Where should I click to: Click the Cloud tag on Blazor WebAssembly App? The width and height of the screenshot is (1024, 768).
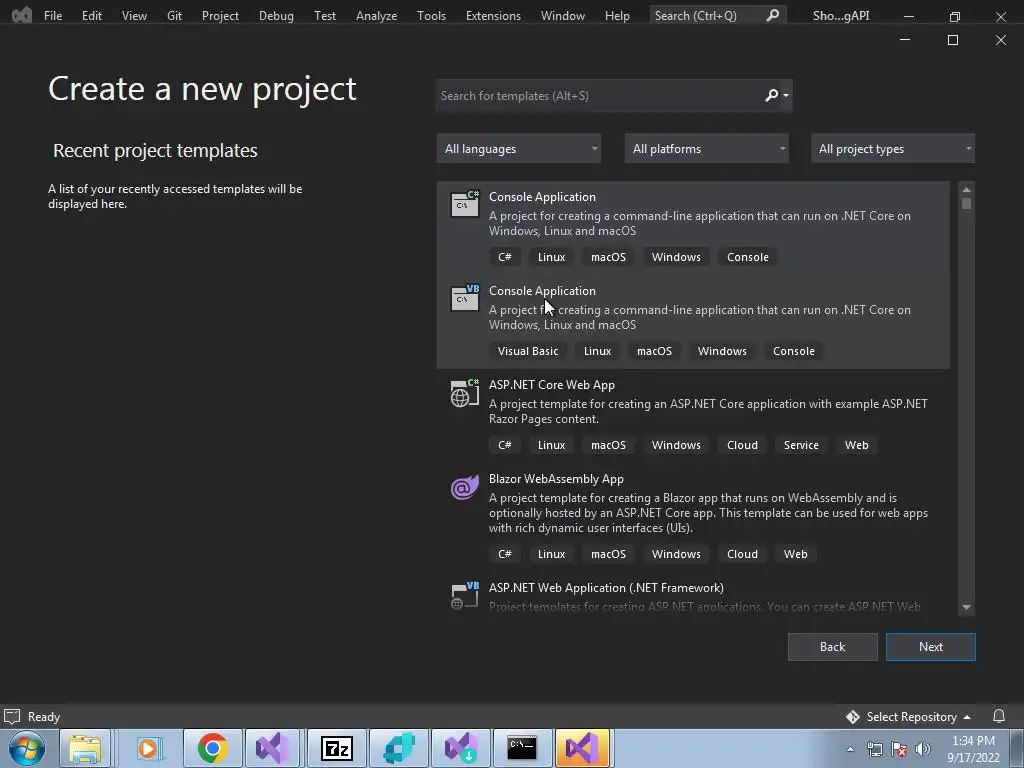743,554
